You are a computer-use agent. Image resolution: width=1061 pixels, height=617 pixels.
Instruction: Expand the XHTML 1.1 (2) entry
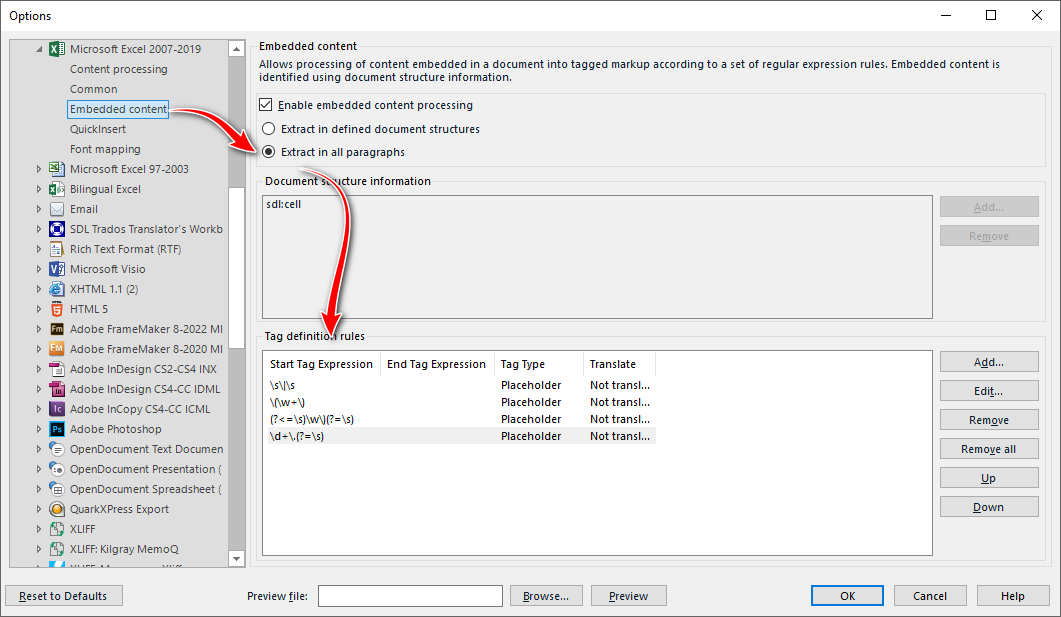[40, 288]
